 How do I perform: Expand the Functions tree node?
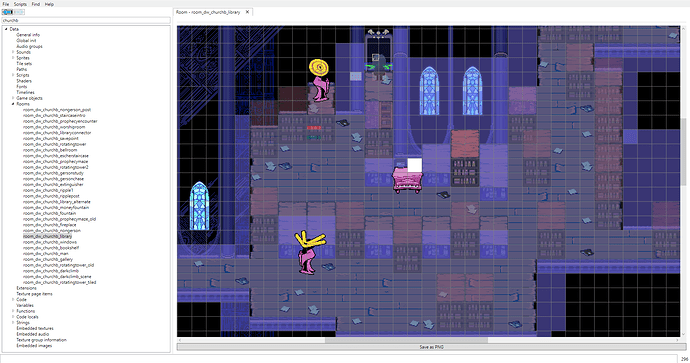tap(13, 311)
